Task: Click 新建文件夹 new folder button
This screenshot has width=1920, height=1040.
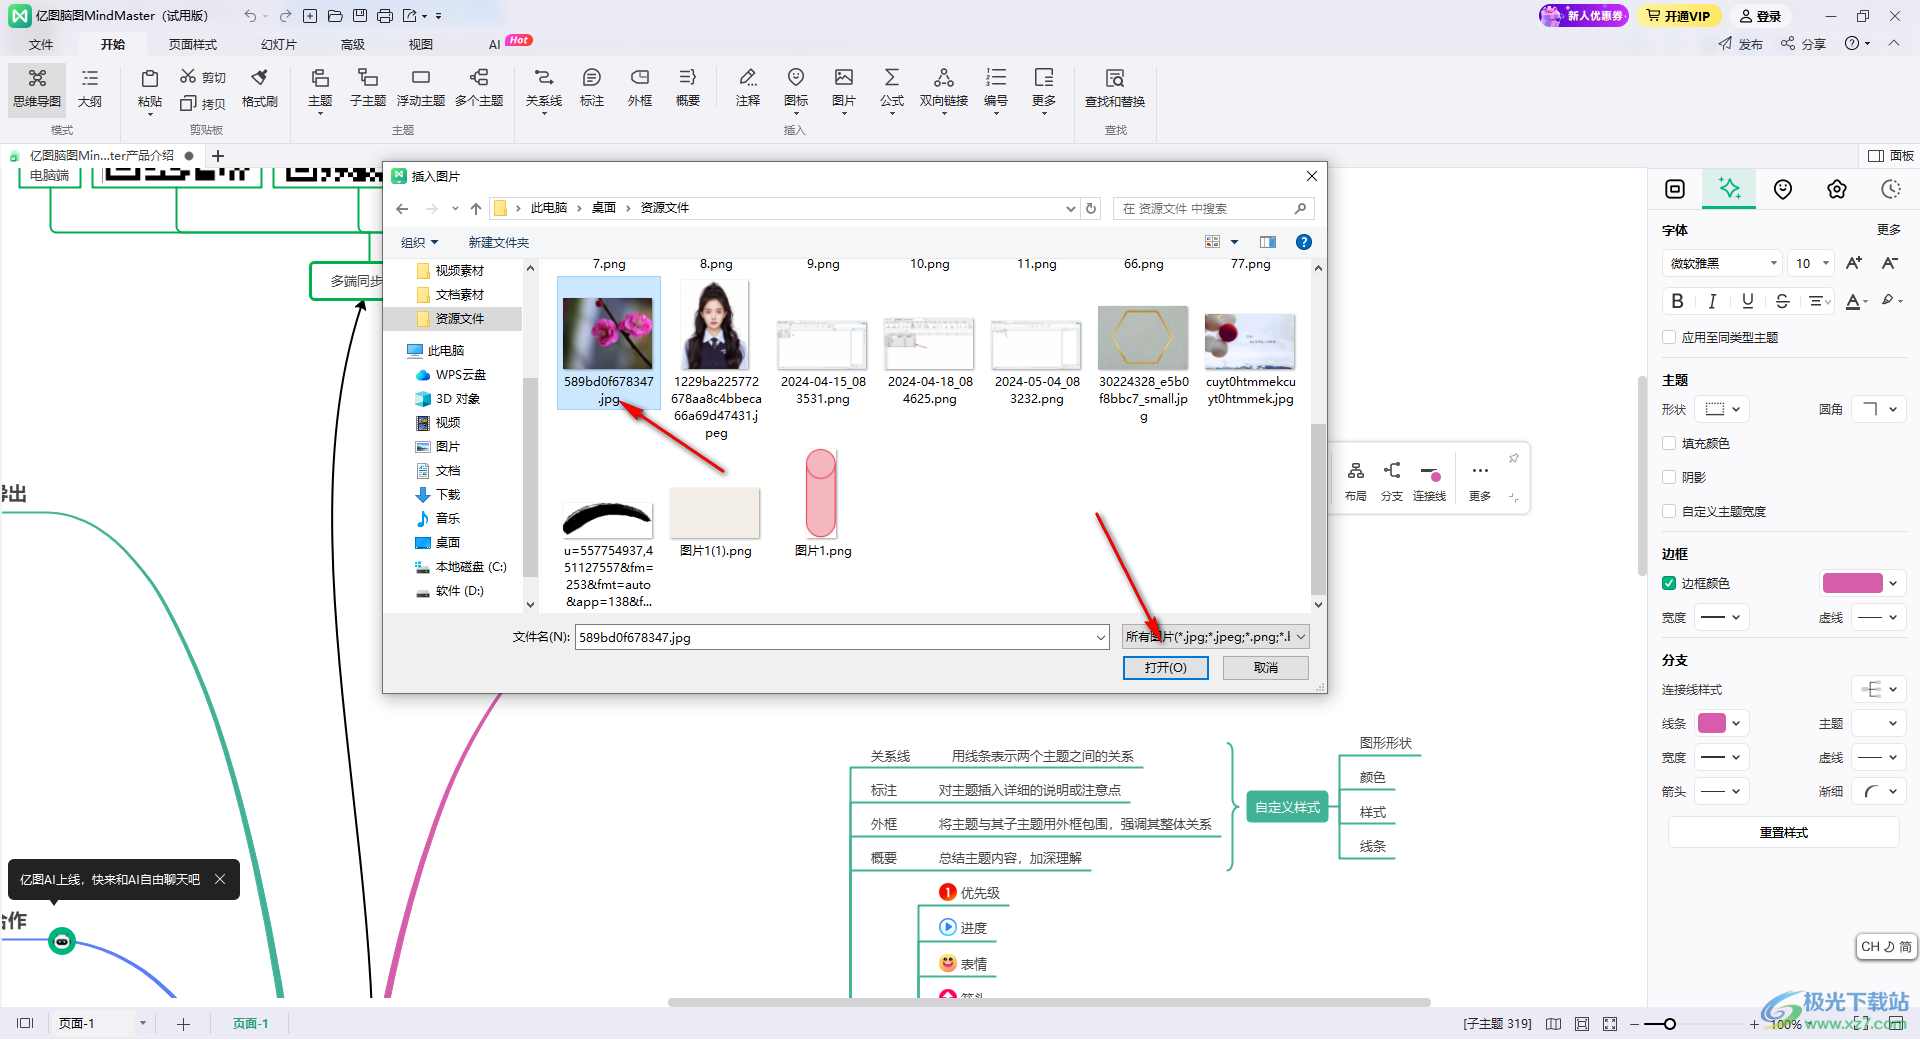Action: coord(499,242)
